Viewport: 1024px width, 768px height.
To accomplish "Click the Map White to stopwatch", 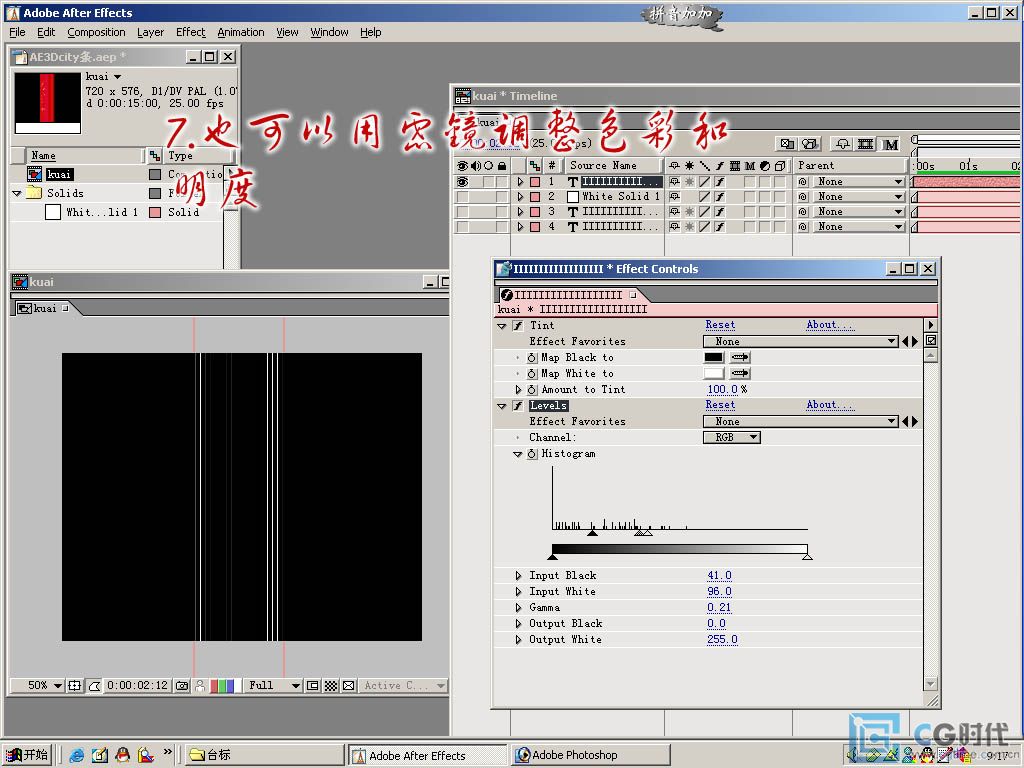I will pyautogui.click(x=532, y=374).
